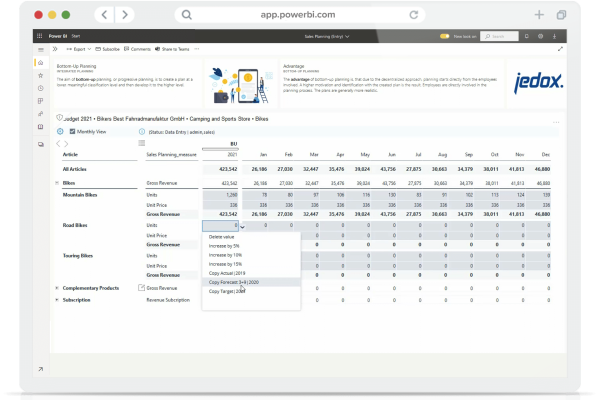Image resolution: width=600 pixels, height=400 pixels.
Task: Click the browser address bar app.powerbi.com
Action: pyautogui.click(x=298, y=15)
